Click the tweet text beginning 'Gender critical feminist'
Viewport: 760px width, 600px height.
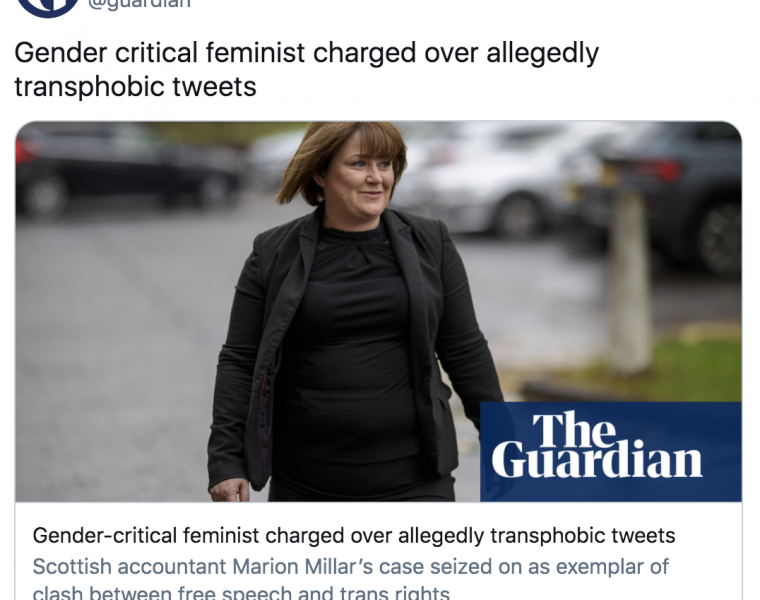(x=306, y=53)
